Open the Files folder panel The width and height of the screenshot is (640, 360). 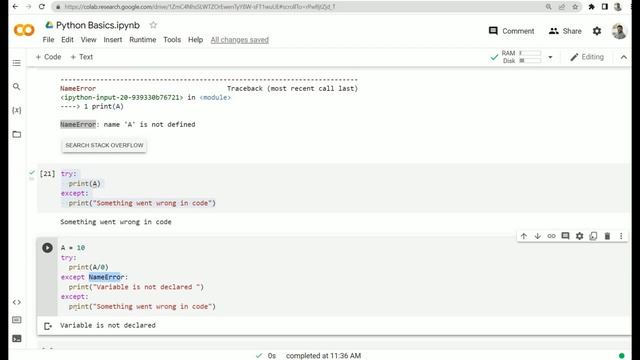click(17, 134)
